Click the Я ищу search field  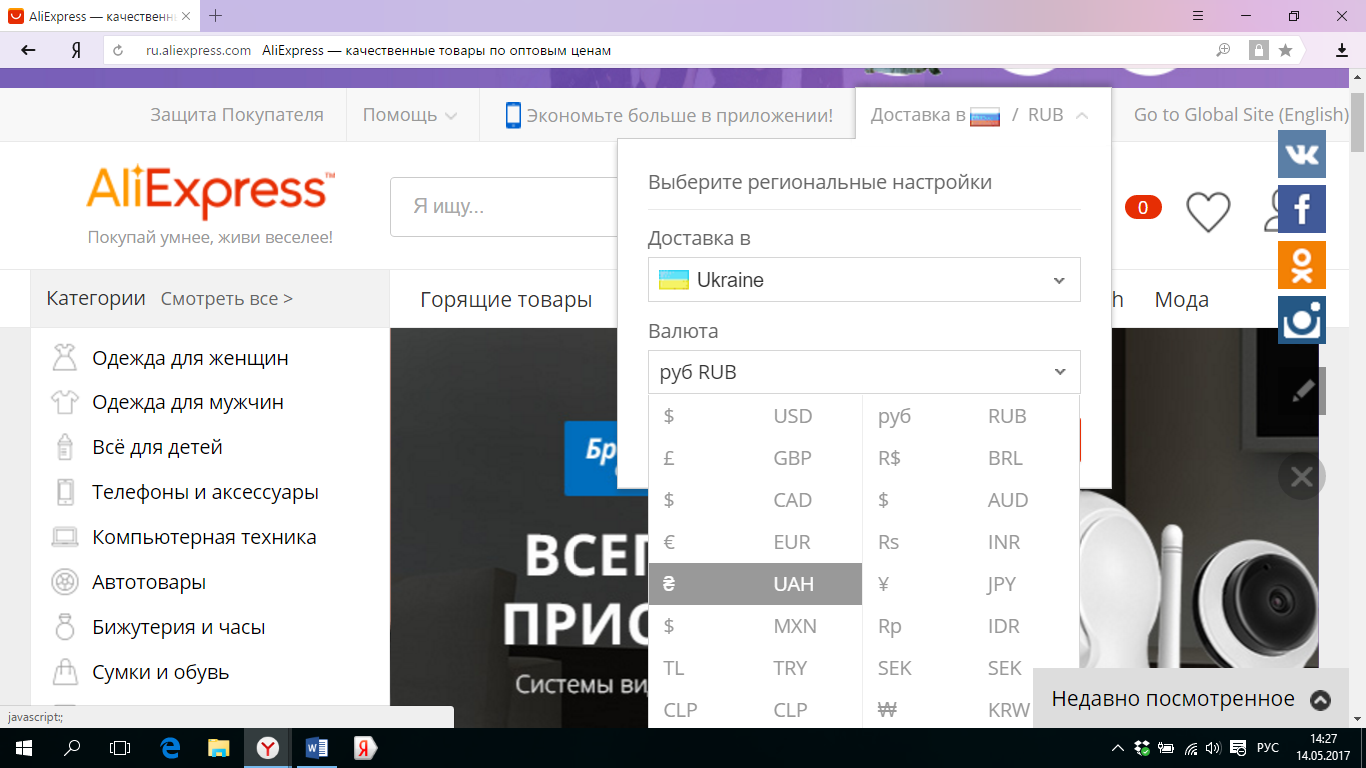click(504, 207)
